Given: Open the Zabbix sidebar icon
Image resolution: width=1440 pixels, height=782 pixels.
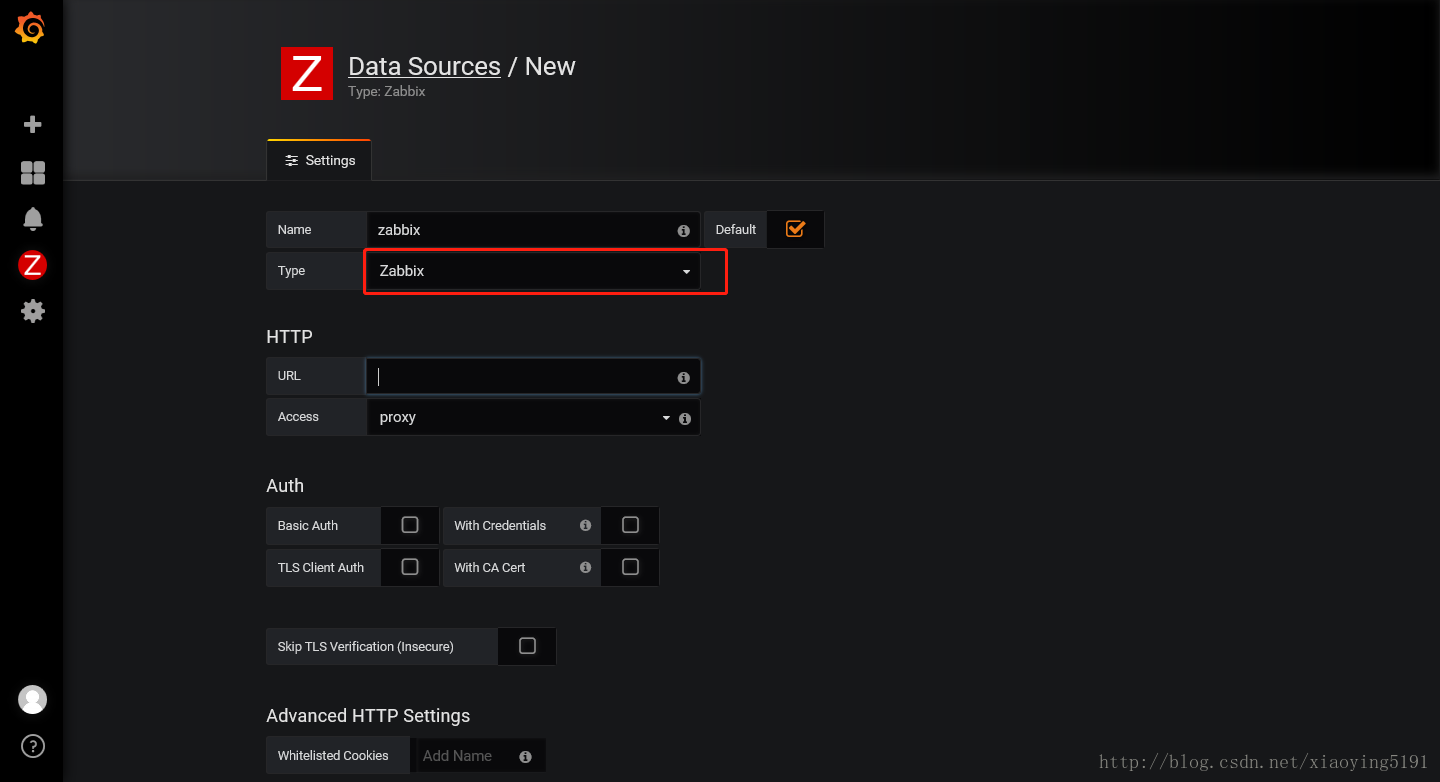Looking at the screenshot, I should click(x=33, y=265).
